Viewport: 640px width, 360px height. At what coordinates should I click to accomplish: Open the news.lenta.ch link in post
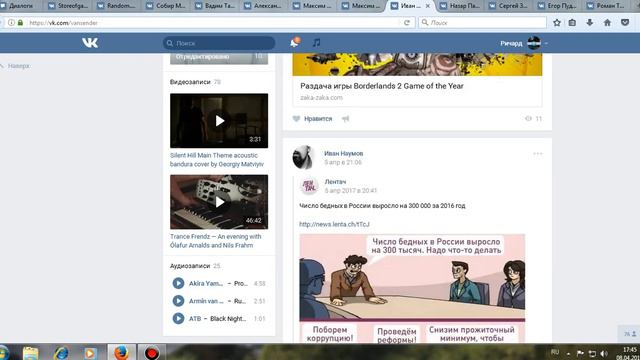pyautogui.click(x=334, y=224)
